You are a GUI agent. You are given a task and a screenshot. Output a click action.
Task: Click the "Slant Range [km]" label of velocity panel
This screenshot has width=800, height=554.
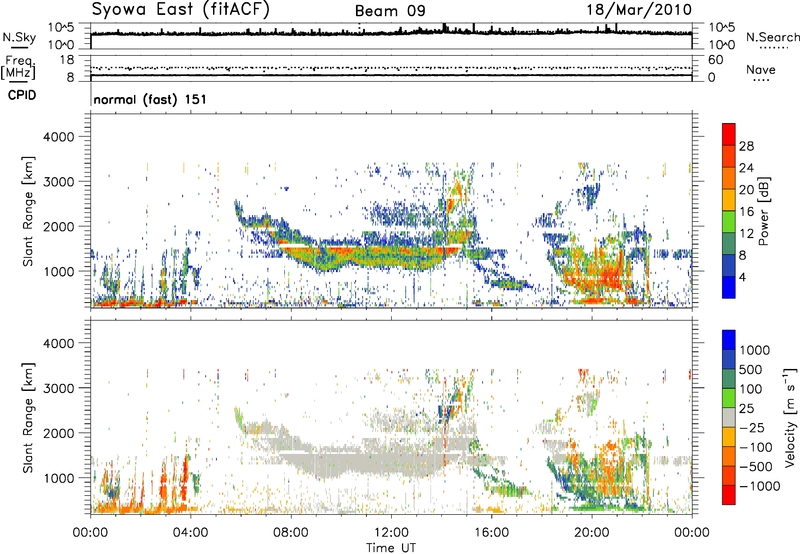tap(28, 418)
